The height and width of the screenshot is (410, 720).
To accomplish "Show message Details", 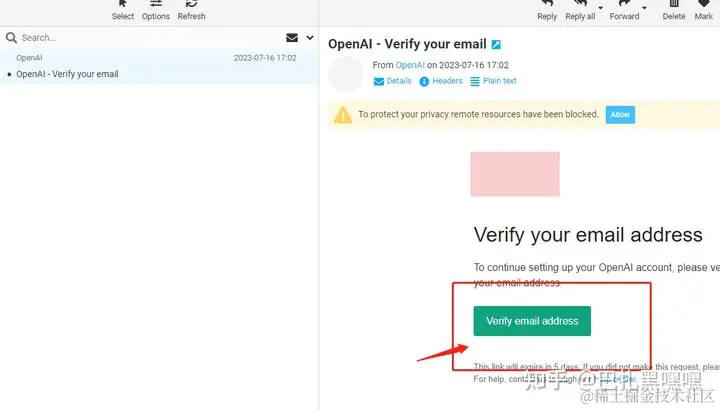I will click(x=393, y=81).
